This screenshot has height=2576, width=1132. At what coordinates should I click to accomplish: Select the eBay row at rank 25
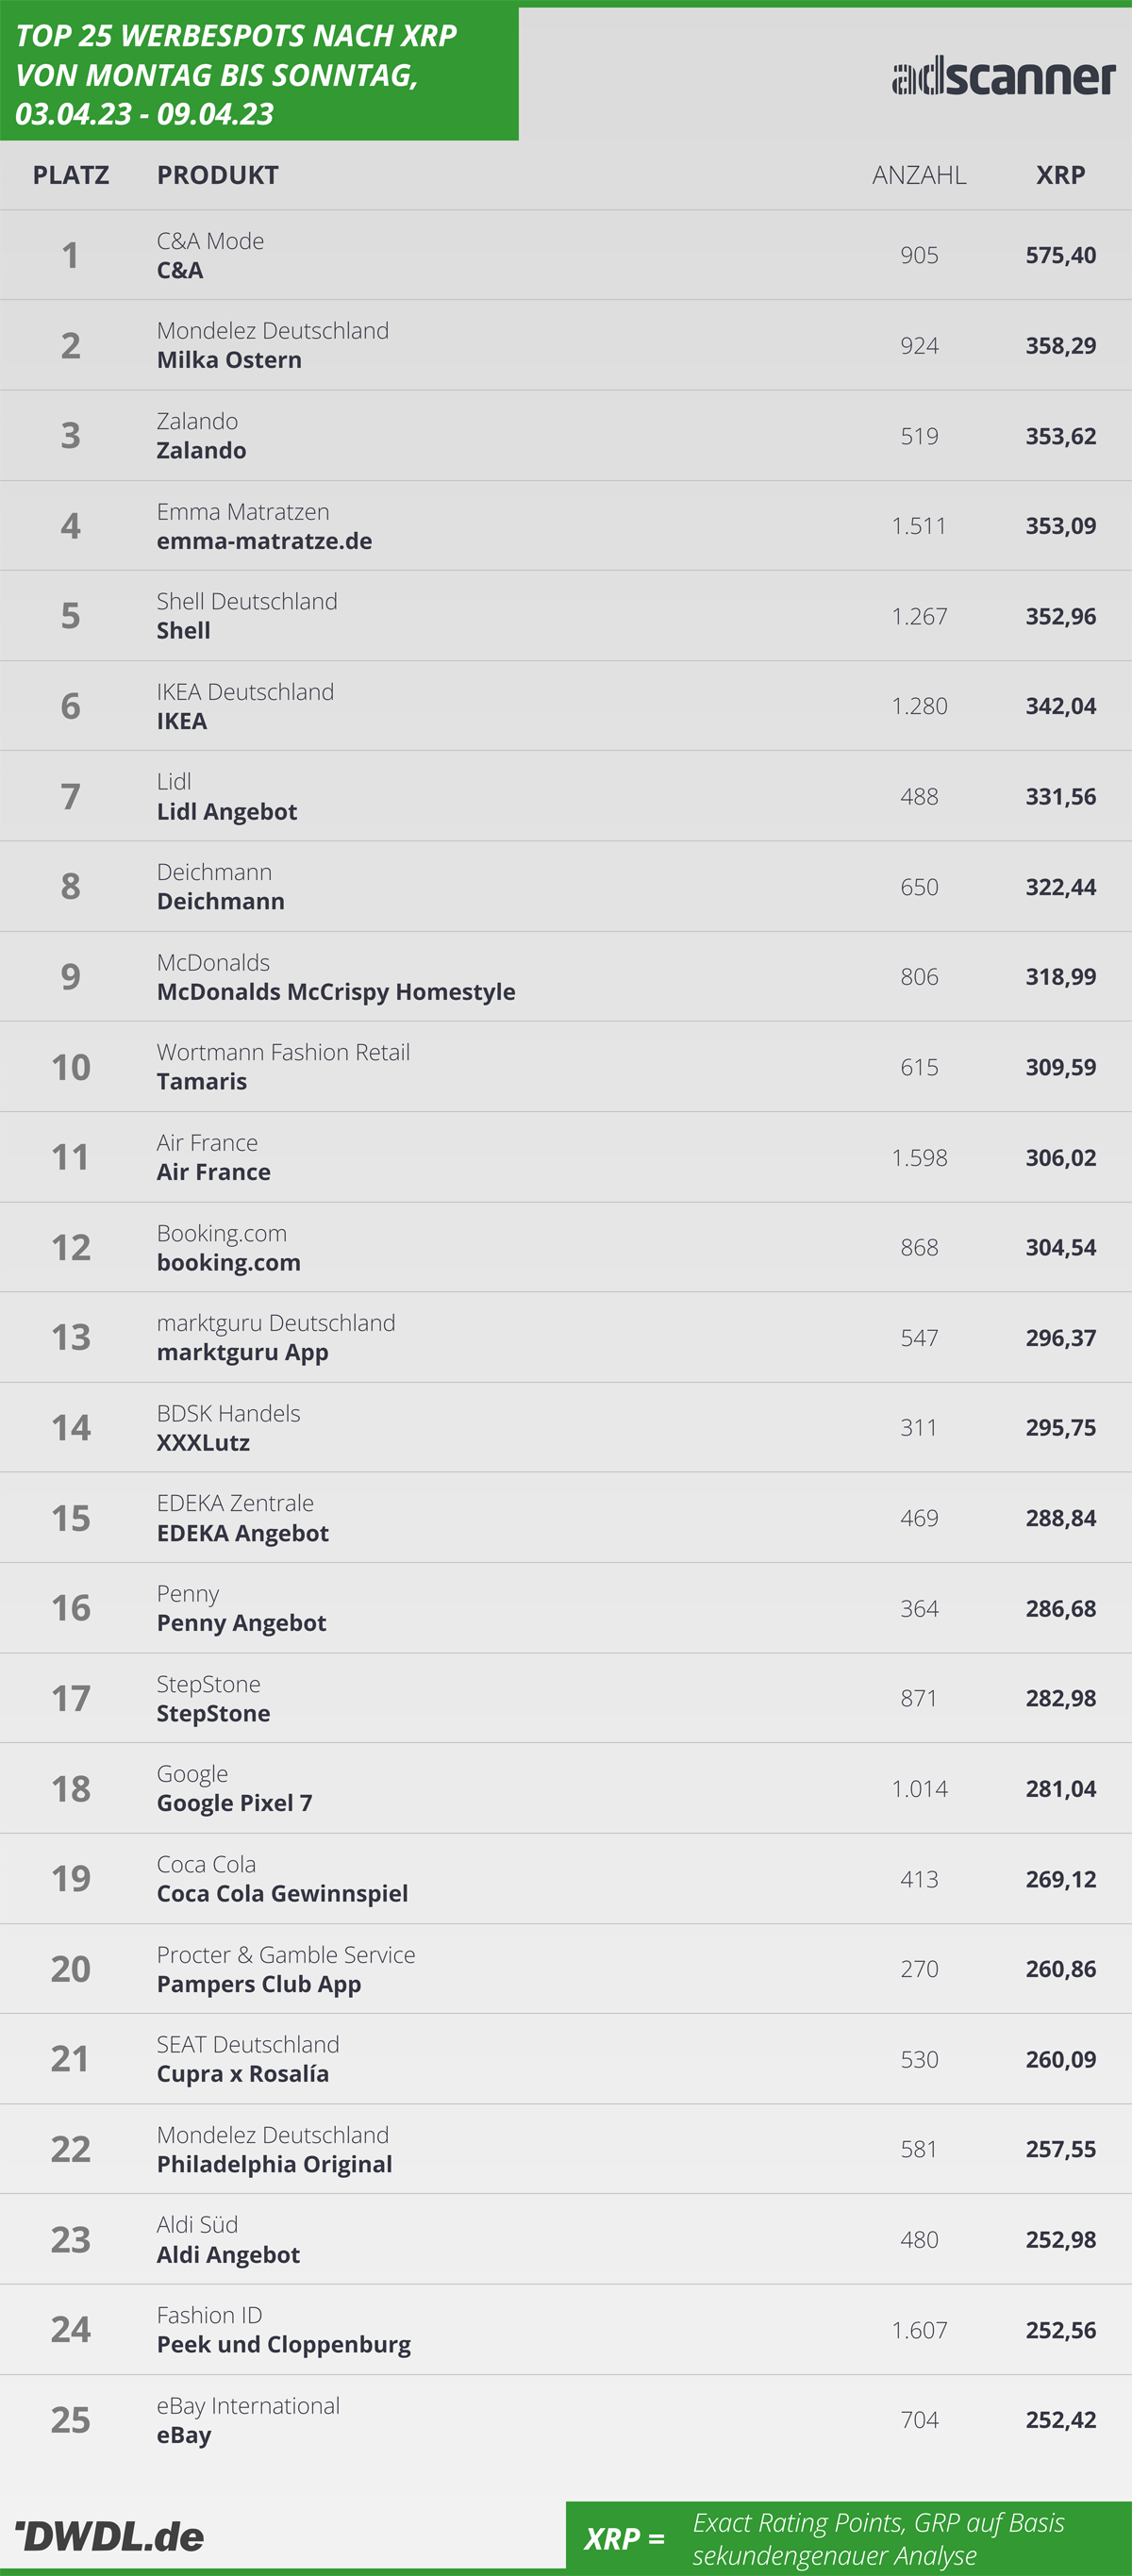[566, 2420]
